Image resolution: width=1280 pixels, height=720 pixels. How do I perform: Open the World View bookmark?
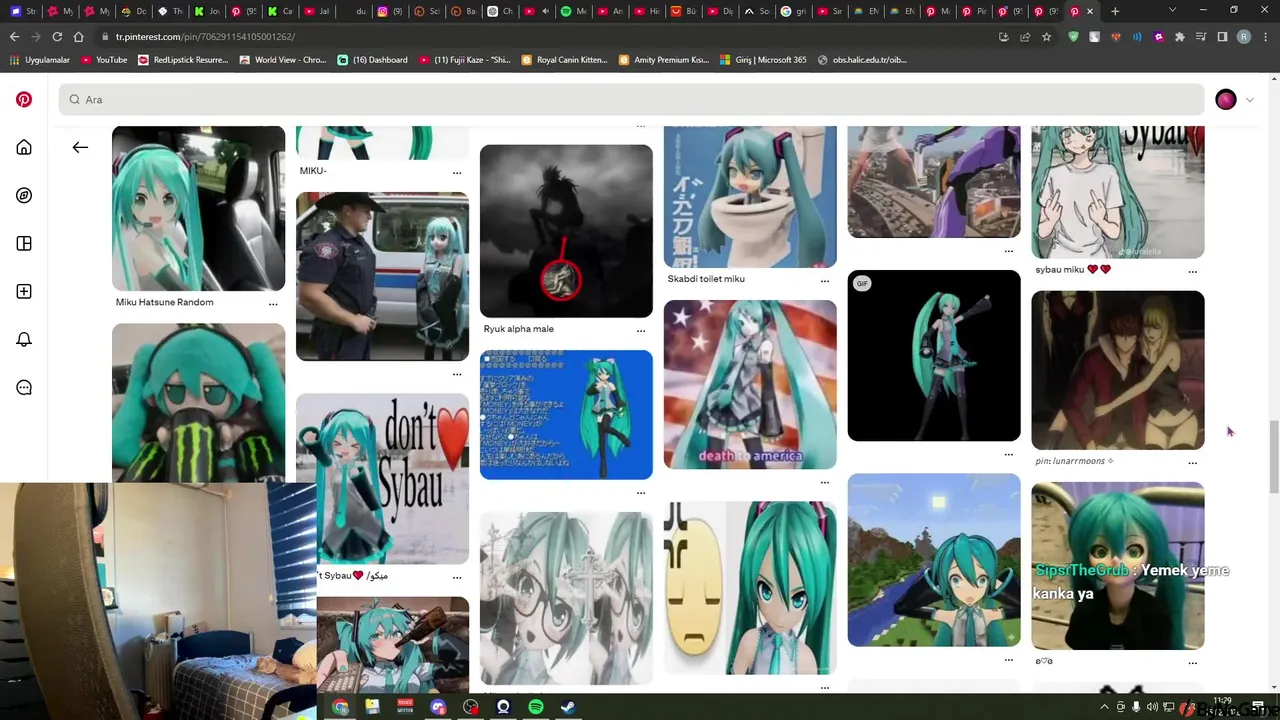(283, 60)
